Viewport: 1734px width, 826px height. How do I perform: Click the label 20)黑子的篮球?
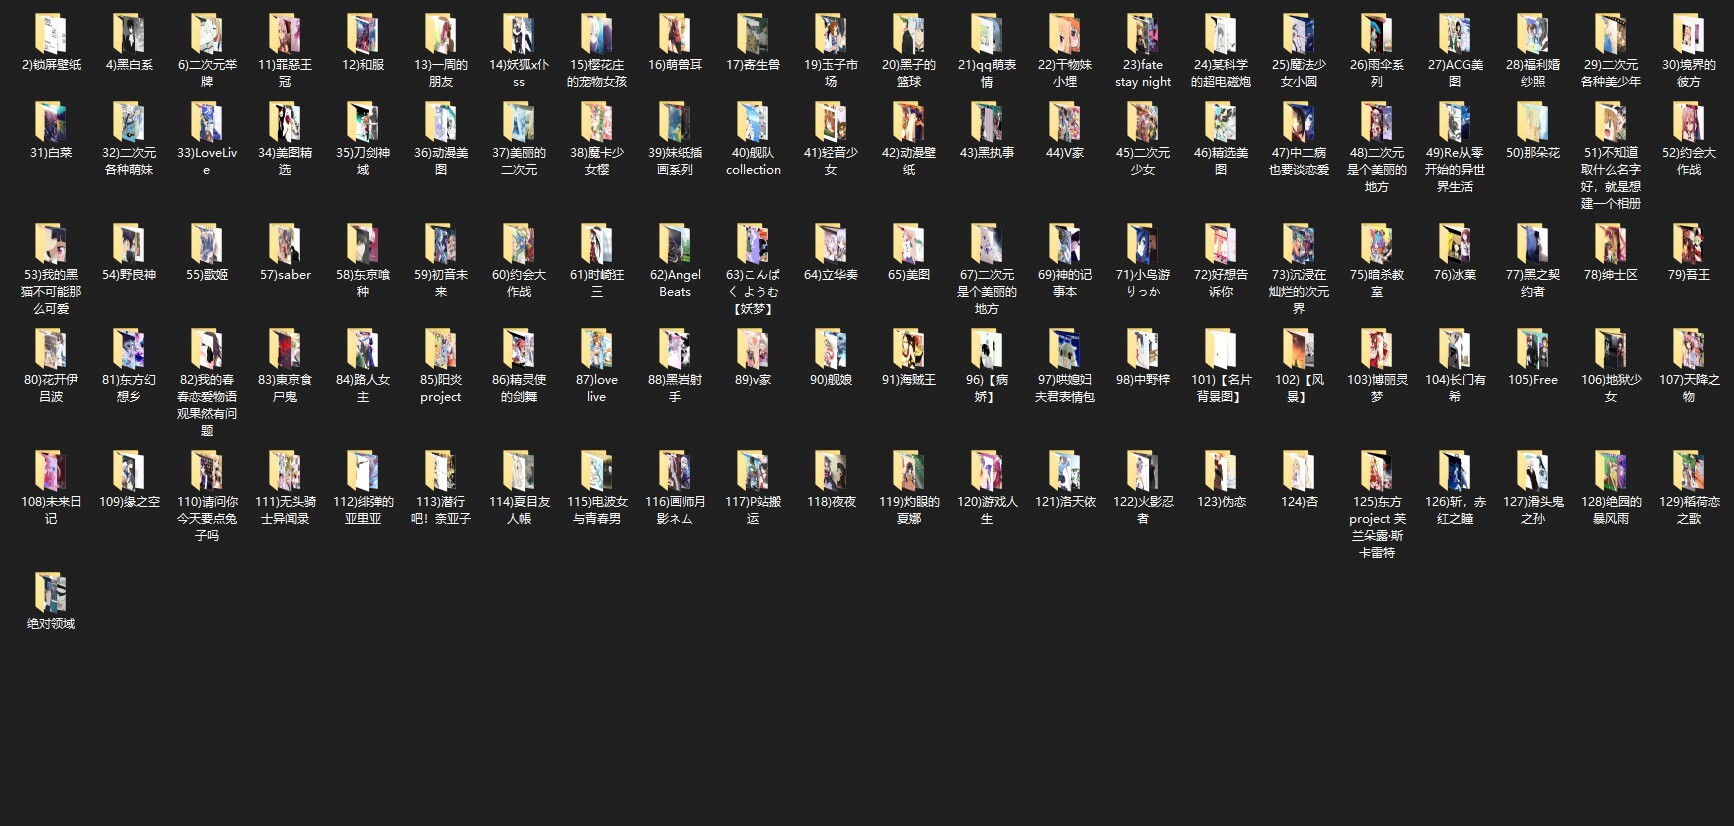(x=908, y=73)
